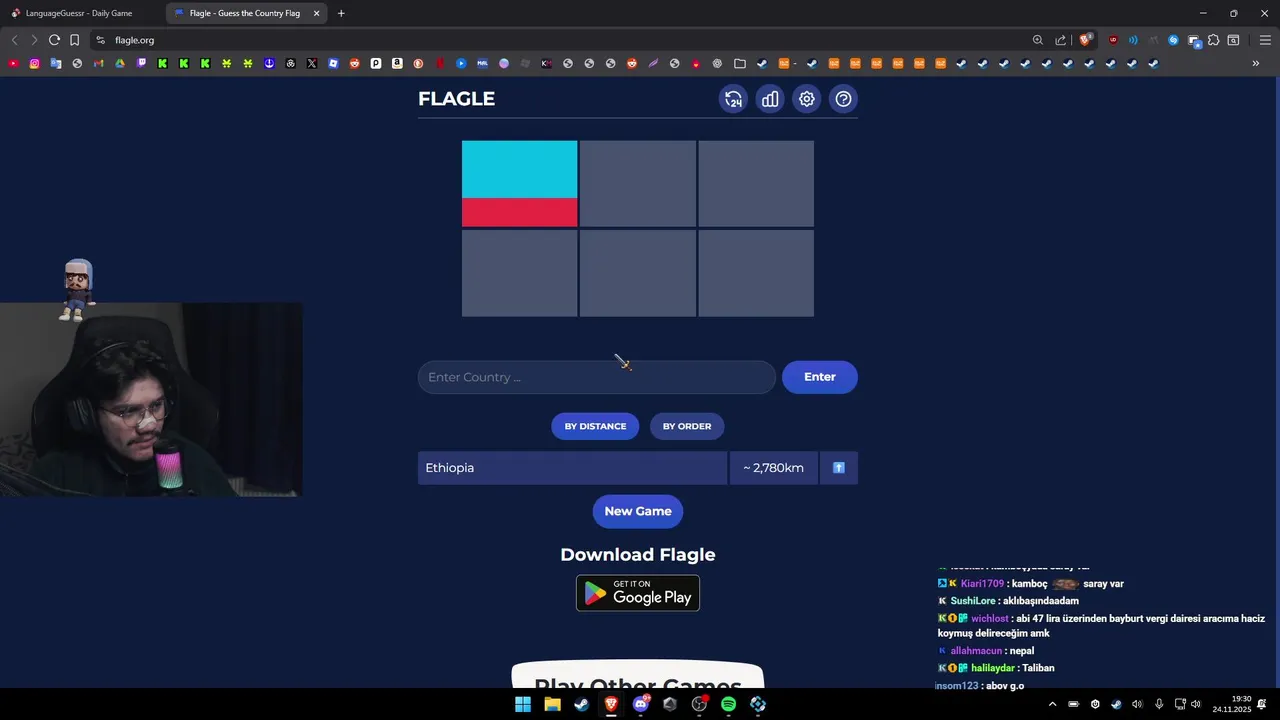The width and height of the screenshot is (1280, 720).
Task: Open the X (Twitter) bookmark icon
Action: tap(312, 63)
